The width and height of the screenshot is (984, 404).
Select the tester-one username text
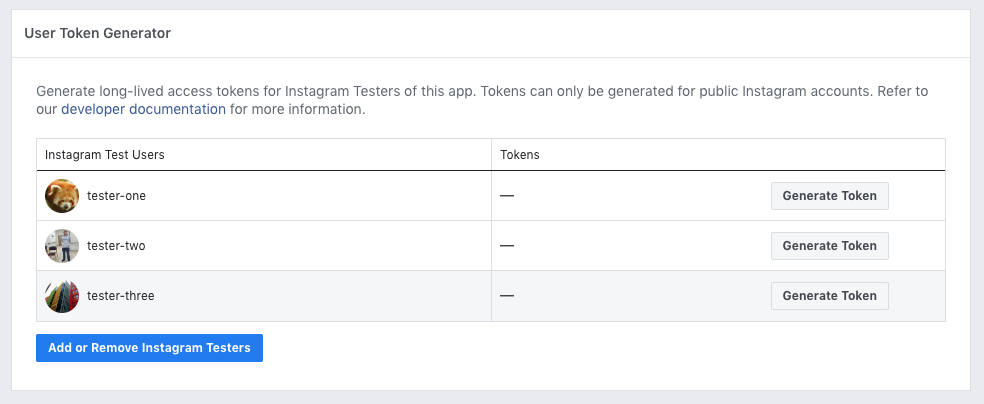click(x=116, y=196)
